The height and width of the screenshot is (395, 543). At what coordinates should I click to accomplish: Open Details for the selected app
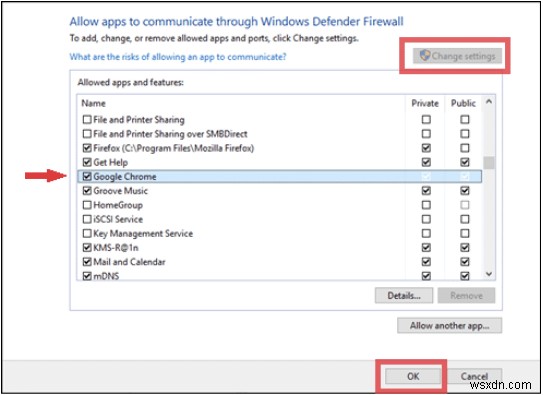point(404,296)
